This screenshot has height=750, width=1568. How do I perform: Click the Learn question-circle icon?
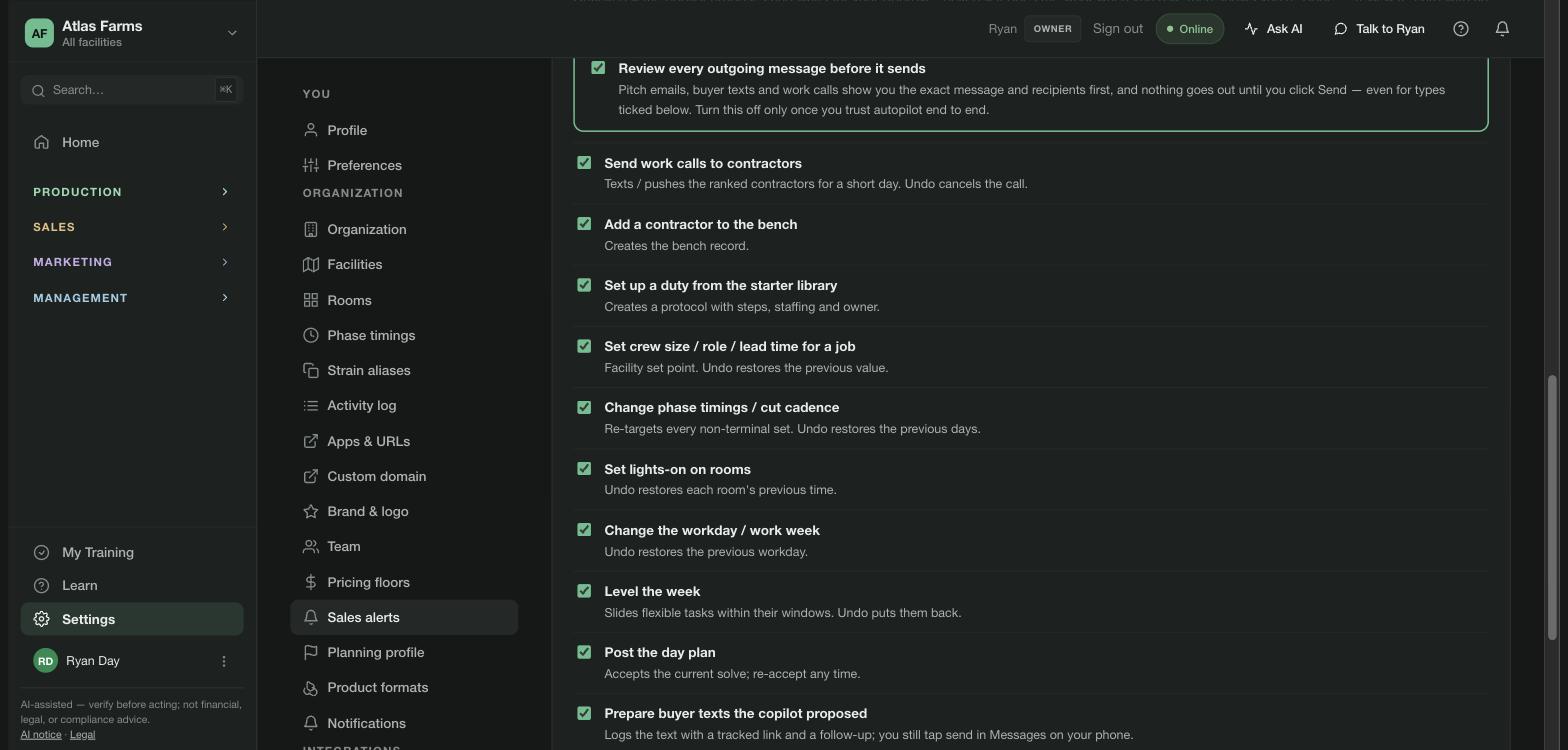pos(41,585)
